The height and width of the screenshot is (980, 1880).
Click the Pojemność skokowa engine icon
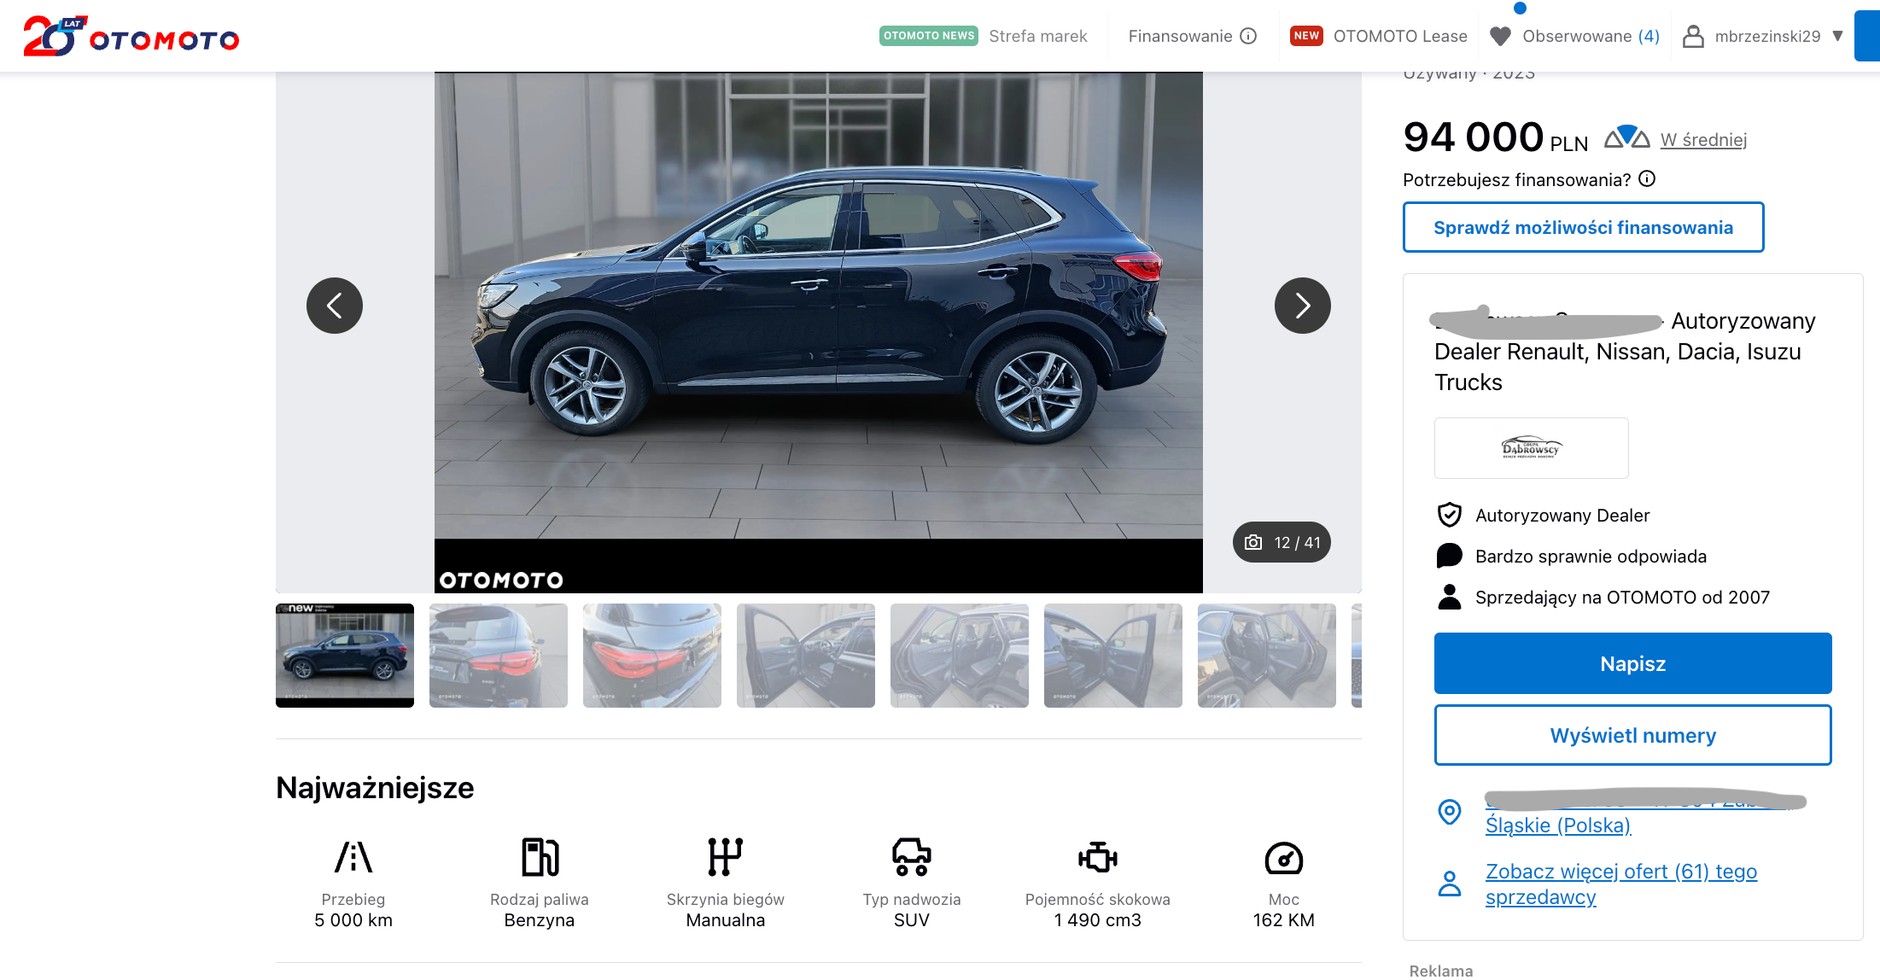[1098, 857]
